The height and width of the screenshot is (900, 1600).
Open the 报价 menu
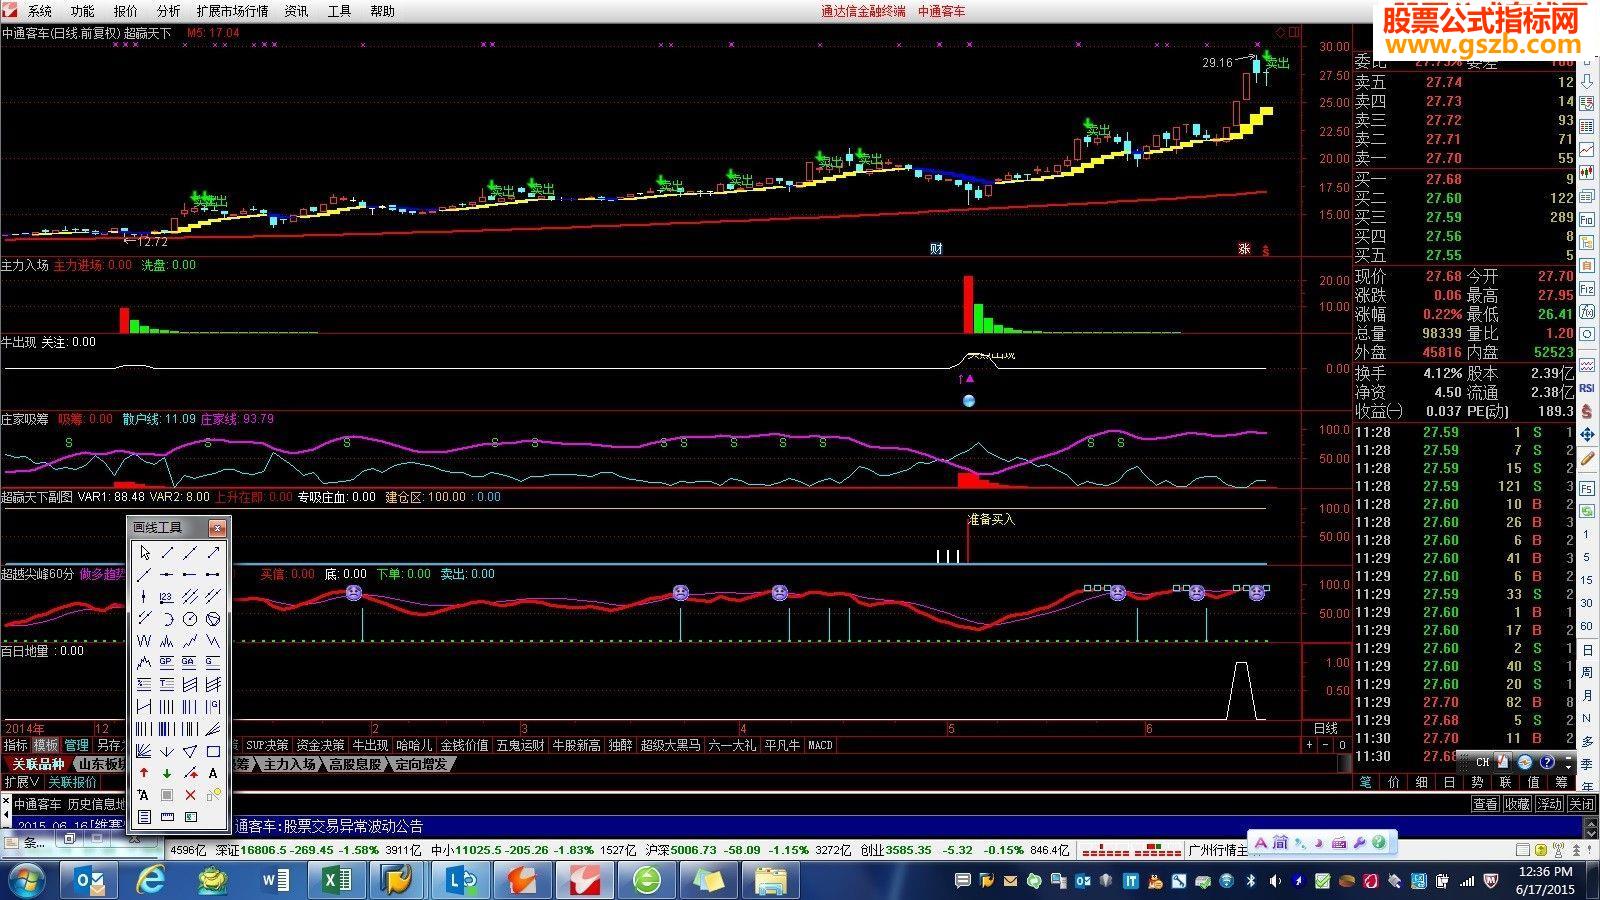(126, 11)
